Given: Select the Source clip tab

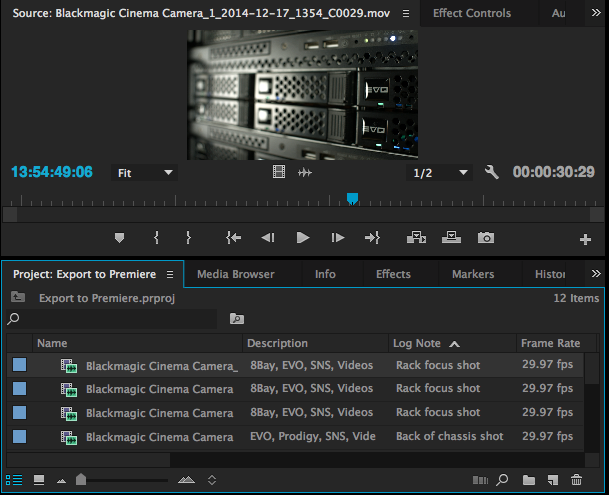Looking at the screenshot, I should 201,13.
